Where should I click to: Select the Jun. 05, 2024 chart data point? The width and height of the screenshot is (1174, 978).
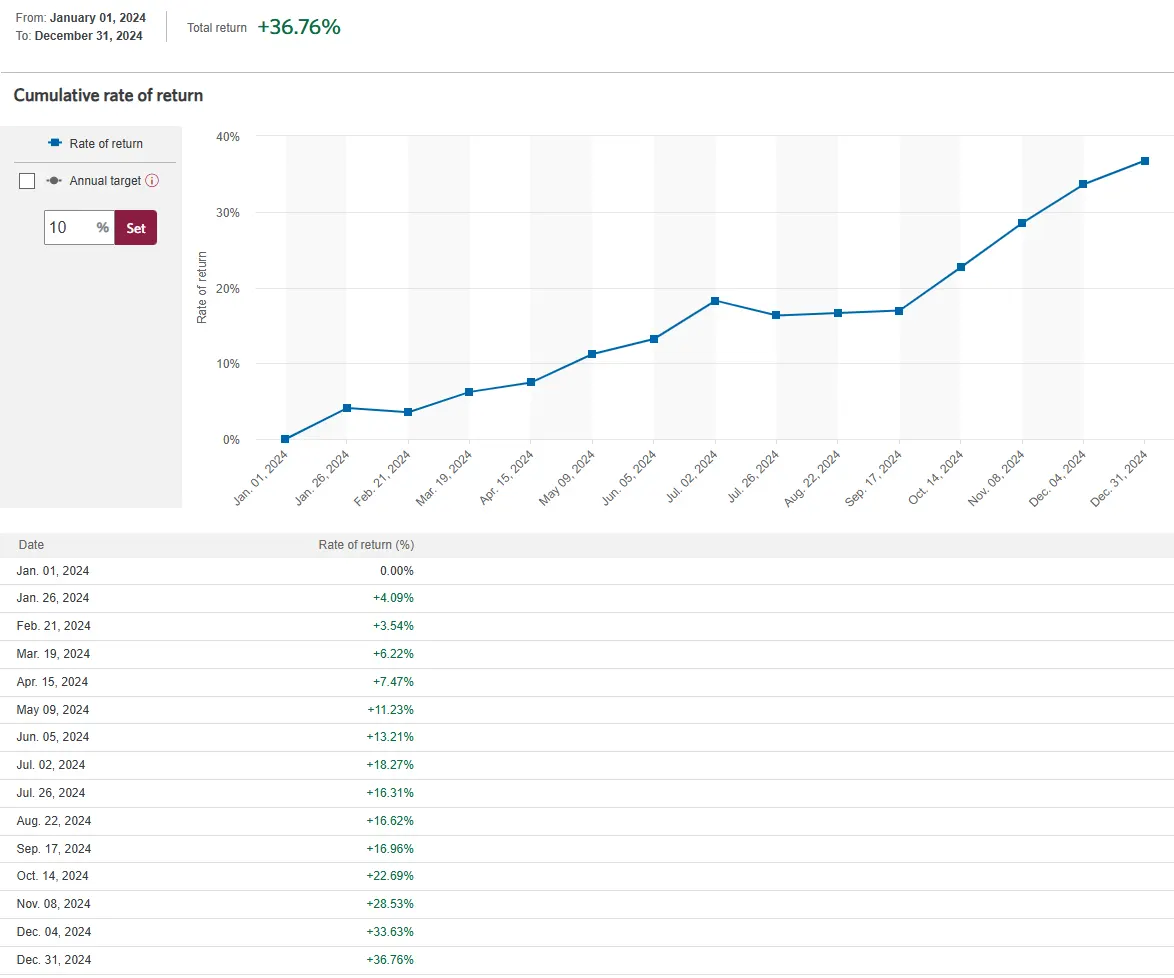(x=654, y=339)
